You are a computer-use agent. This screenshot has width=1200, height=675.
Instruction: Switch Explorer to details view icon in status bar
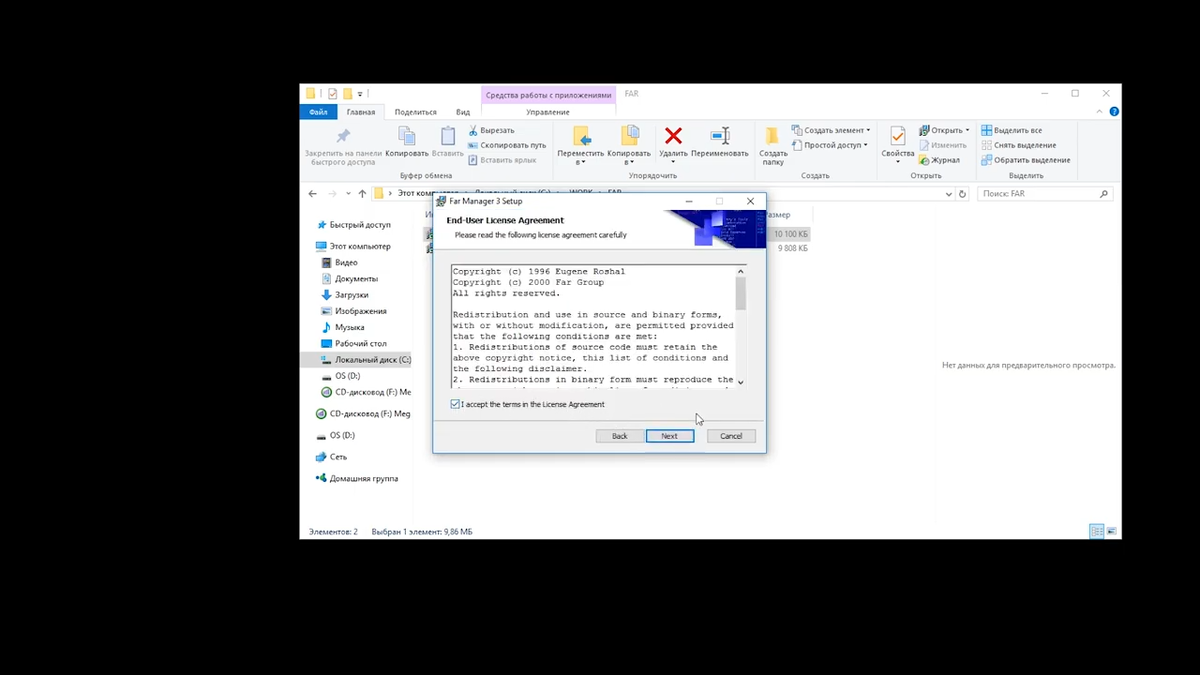click(1096, 531)
